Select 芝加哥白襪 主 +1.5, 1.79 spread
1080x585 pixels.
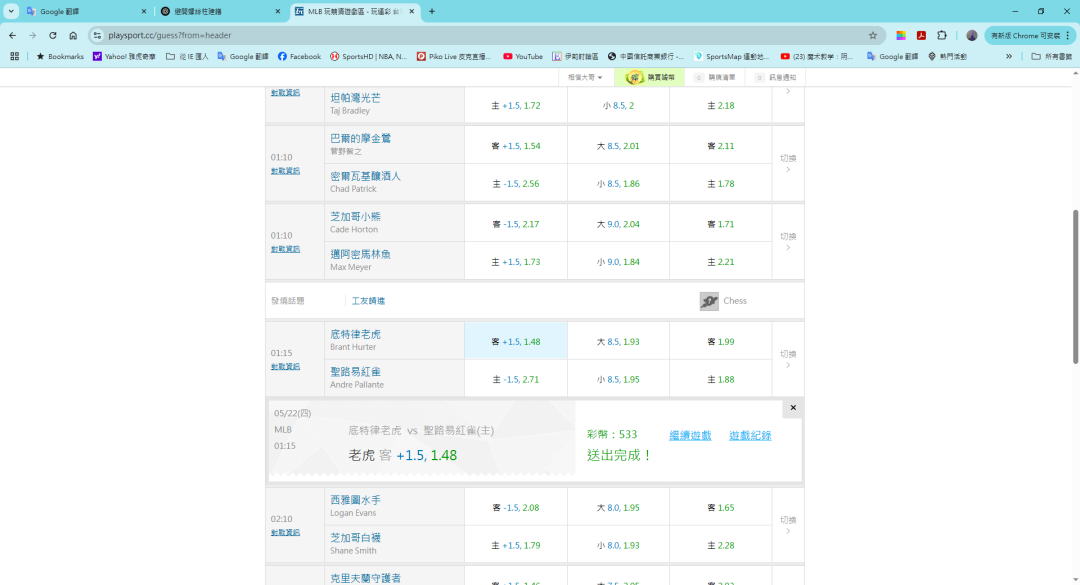point(516,545)
